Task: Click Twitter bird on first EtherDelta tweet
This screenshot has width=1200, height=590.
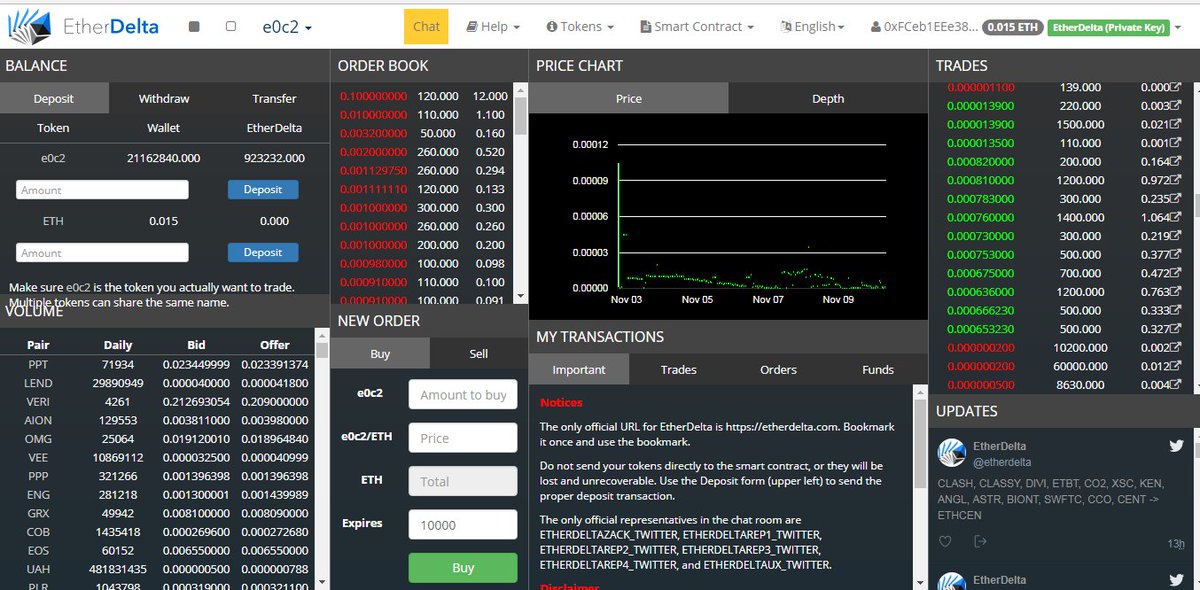Action: tap(1176, 445)
